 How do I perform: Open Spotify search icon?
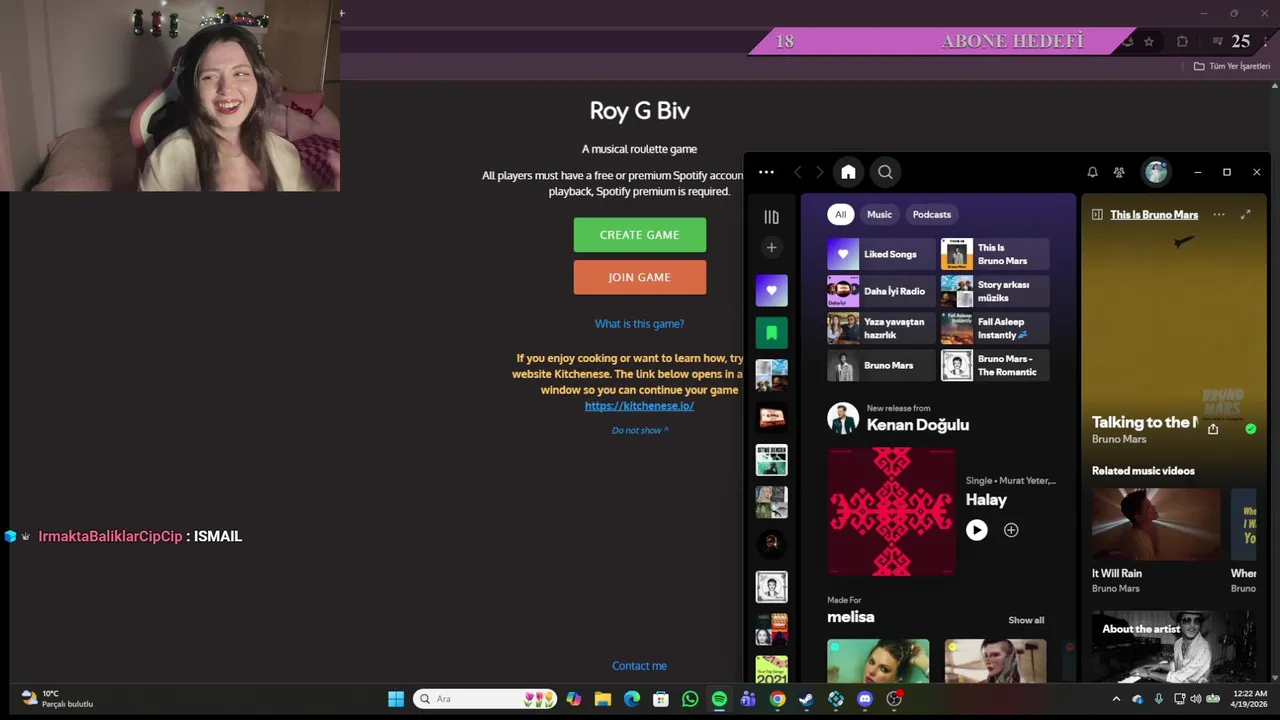(885, 172)
